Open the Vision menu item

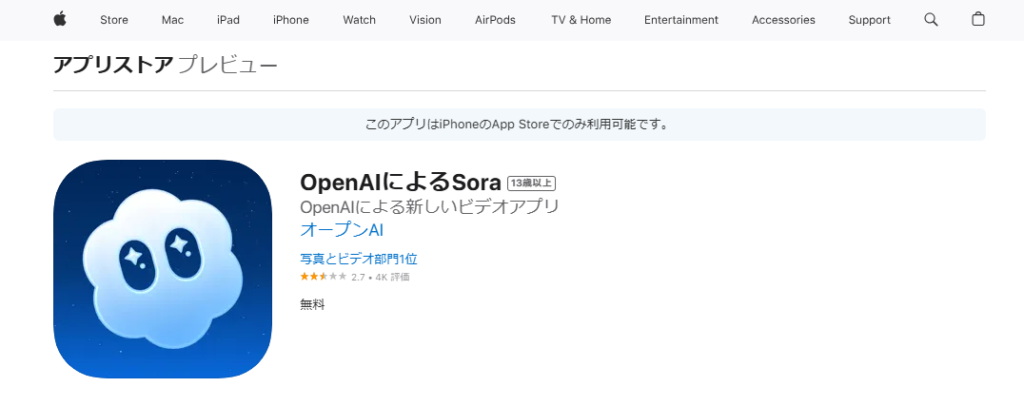point(425,20)
